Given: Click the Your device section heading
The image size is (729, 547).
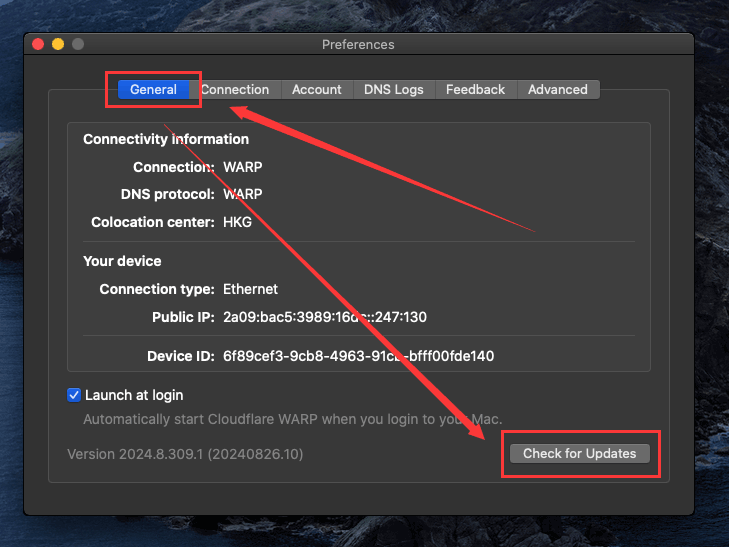Looking at the screenshot, I should click(x=122, y=261).
